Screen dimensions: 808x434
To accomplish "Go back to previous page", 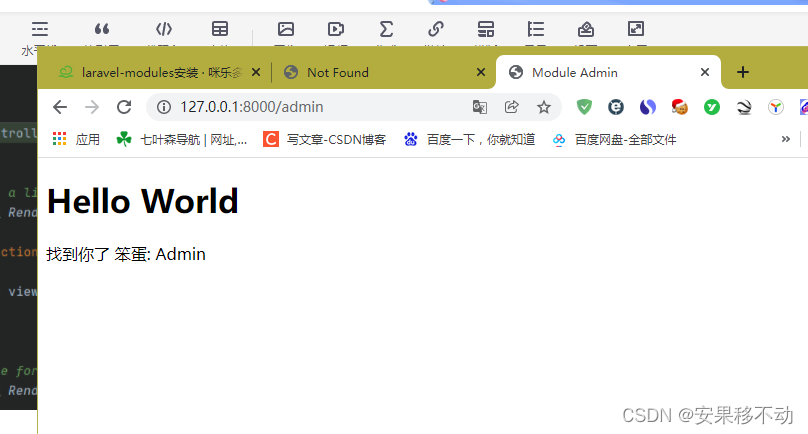I will pyautogui.click(x=60, y=107).
